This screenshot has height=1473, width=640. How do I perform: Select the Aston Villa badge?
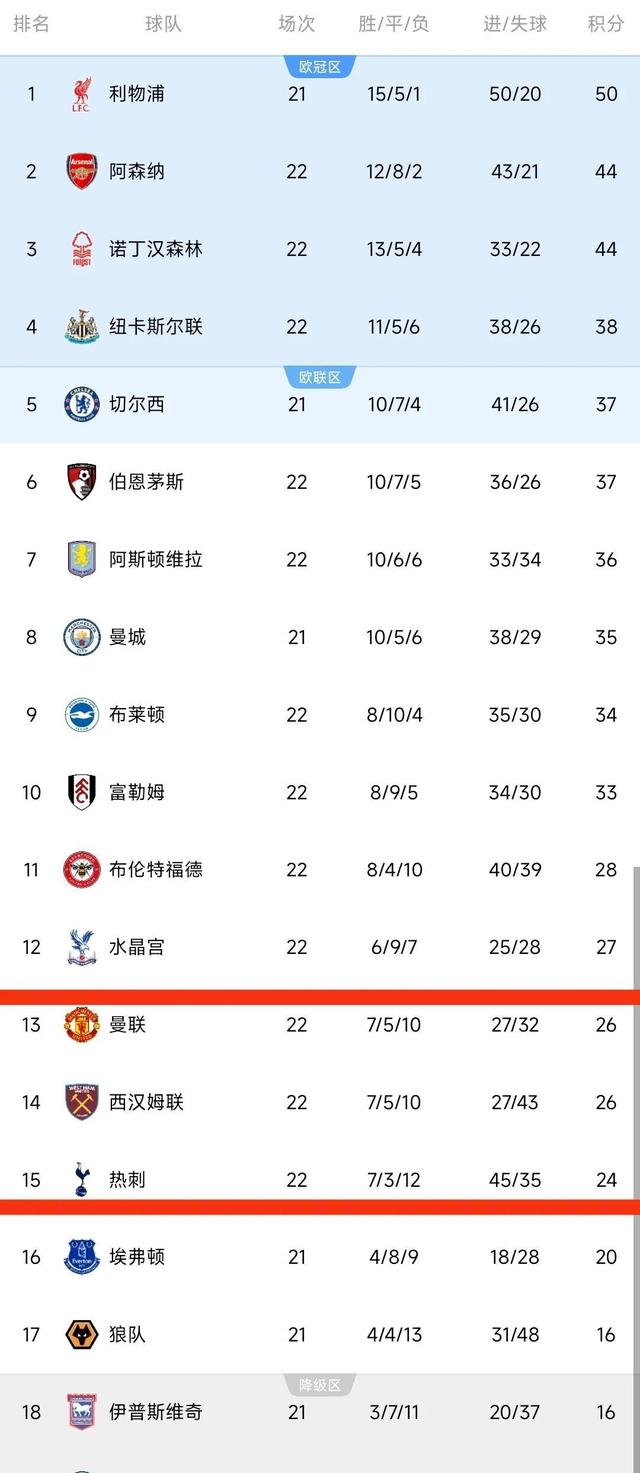pyautogui.click(x=82, y=559)
